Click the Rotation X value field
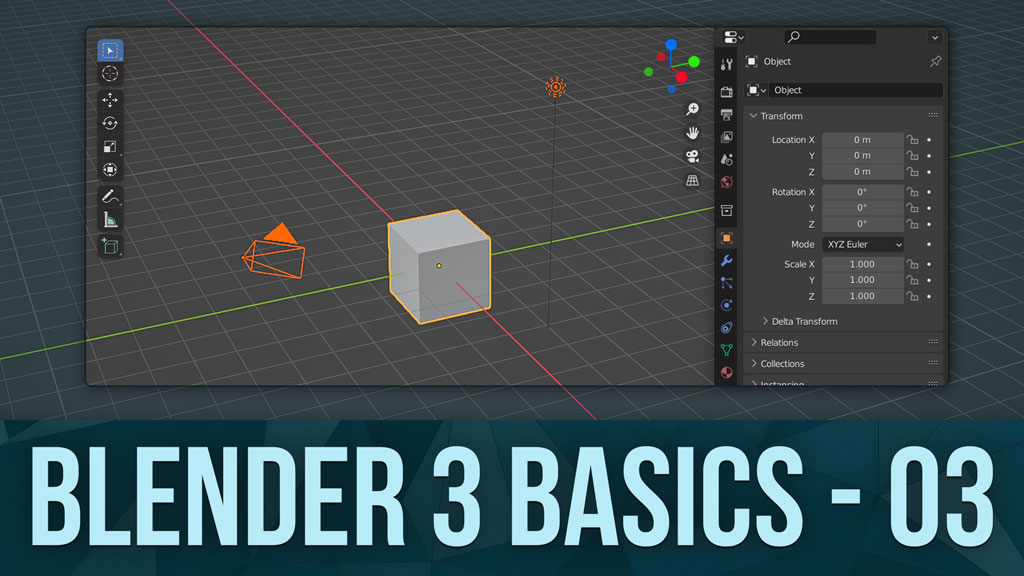The width and height of the screenshot is (1024, 576). point(863,192)
